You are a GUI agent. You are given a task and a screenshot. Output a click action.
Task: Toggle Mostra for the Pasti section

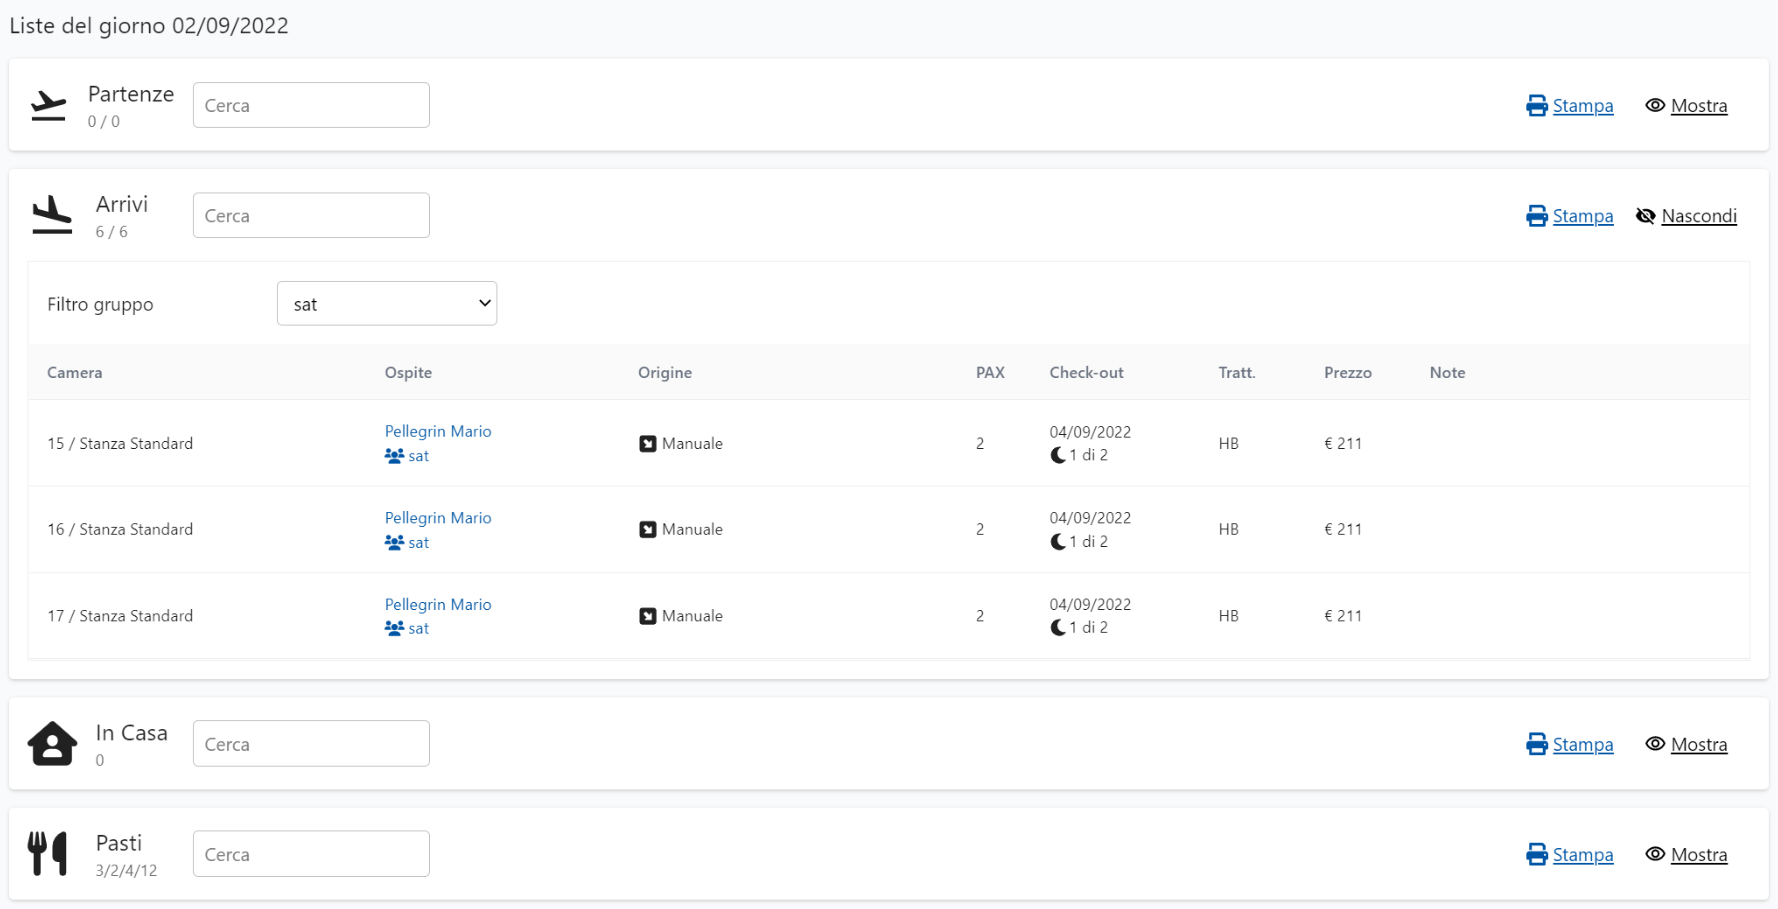coord(1698,855)
